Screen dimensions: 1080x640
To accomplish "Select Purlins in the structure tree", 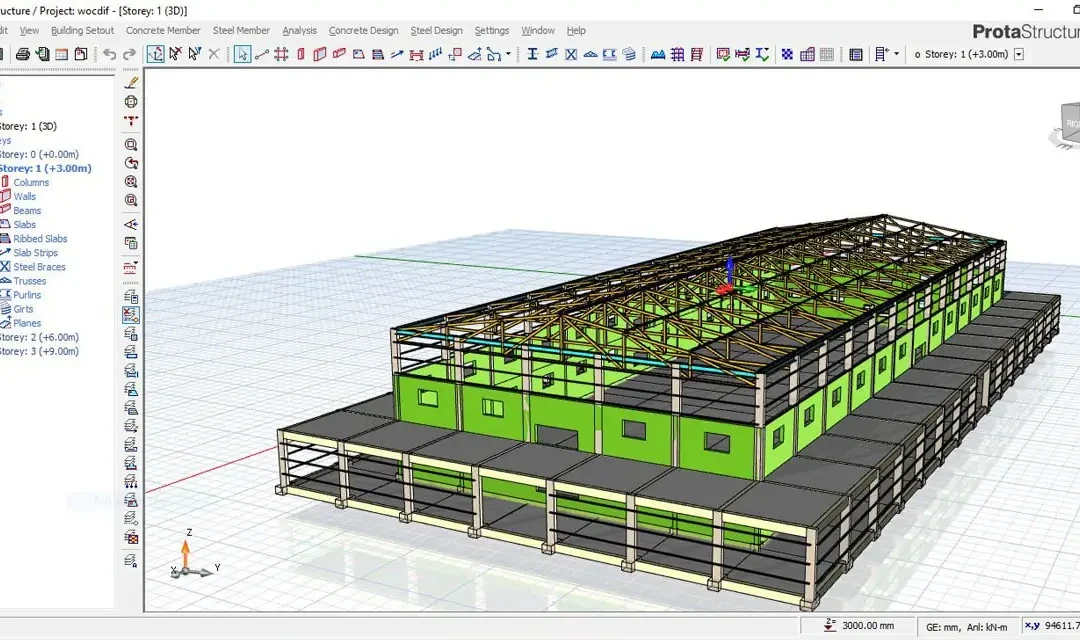I will click(28, 295).
